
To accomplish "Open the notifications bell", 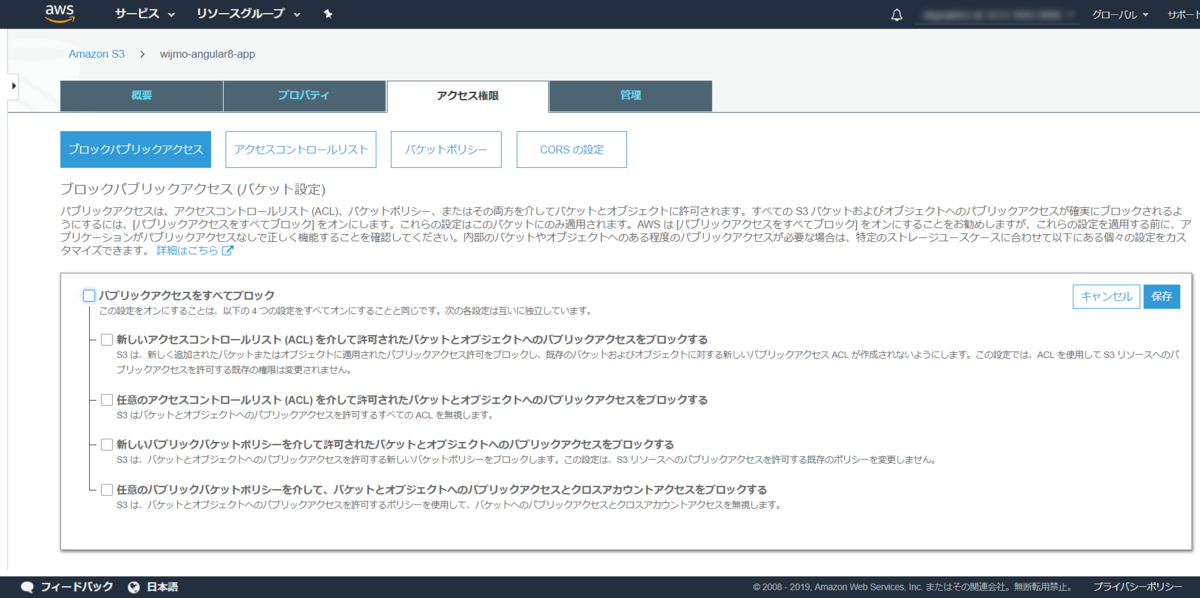I will [x=897, y=15].
